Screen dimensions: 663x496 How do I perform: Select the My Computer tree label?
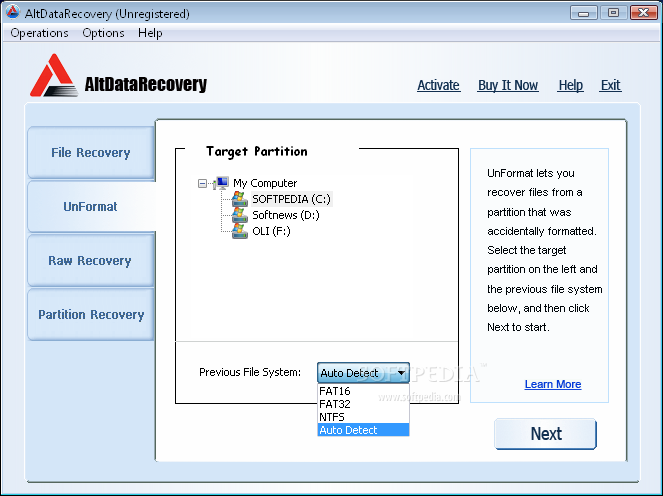(x=265, y=183)
